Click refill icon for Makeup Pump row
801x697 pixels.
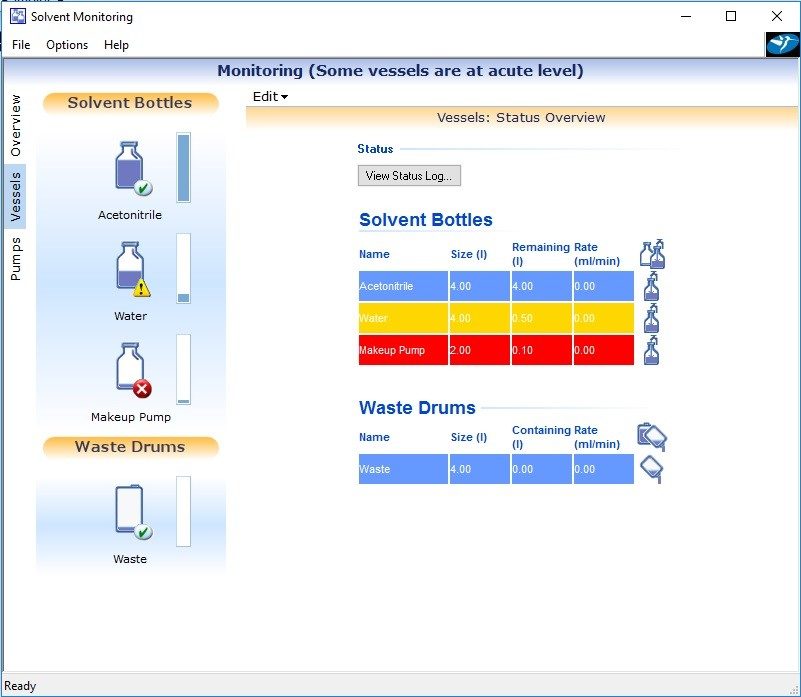pyautogui.click(x=651, y=350)
